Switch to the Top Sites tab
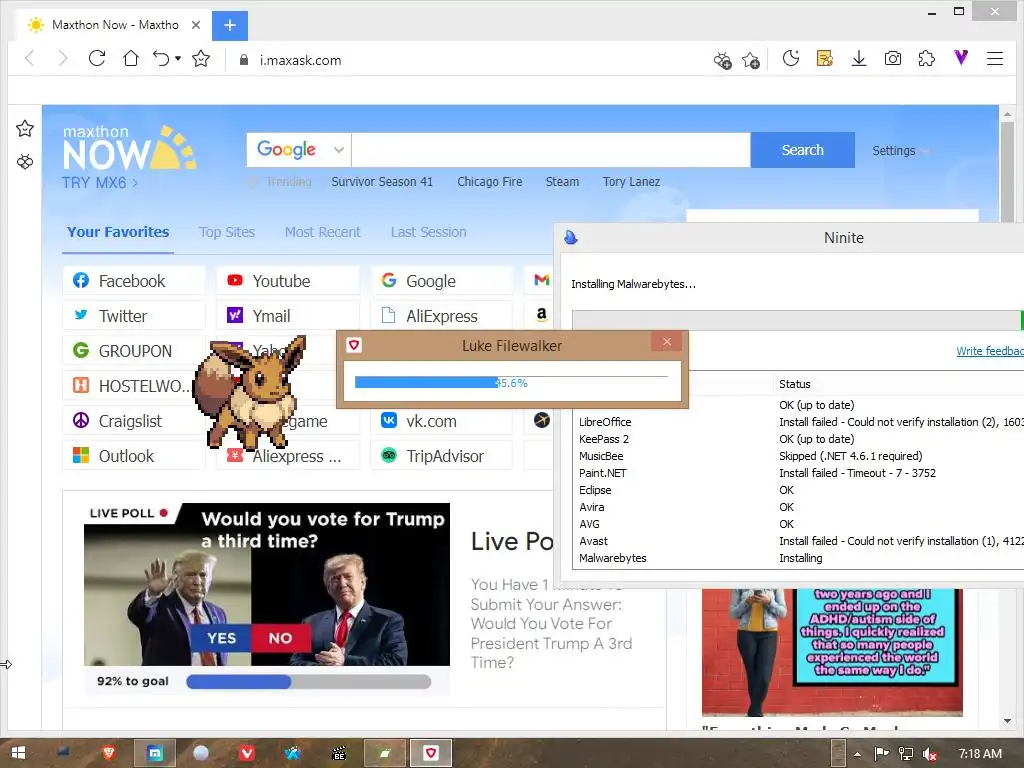The width and height of the screenshot is (1024, 768). (227, 232)
